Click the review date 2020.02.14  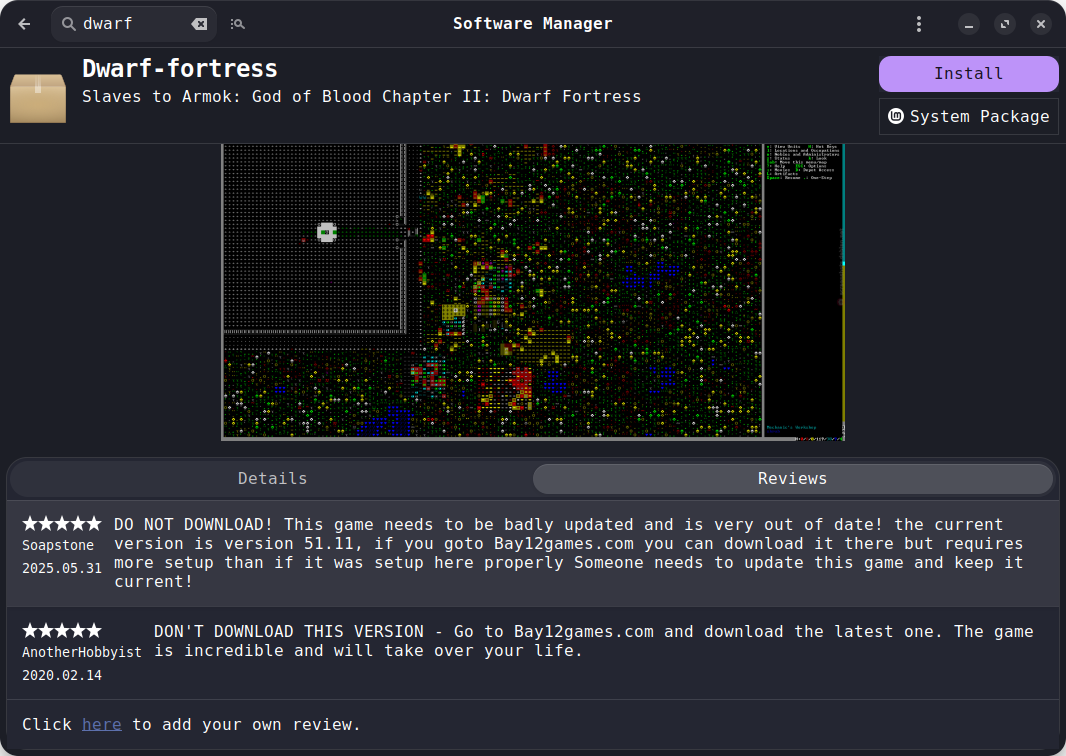[61, 675]
